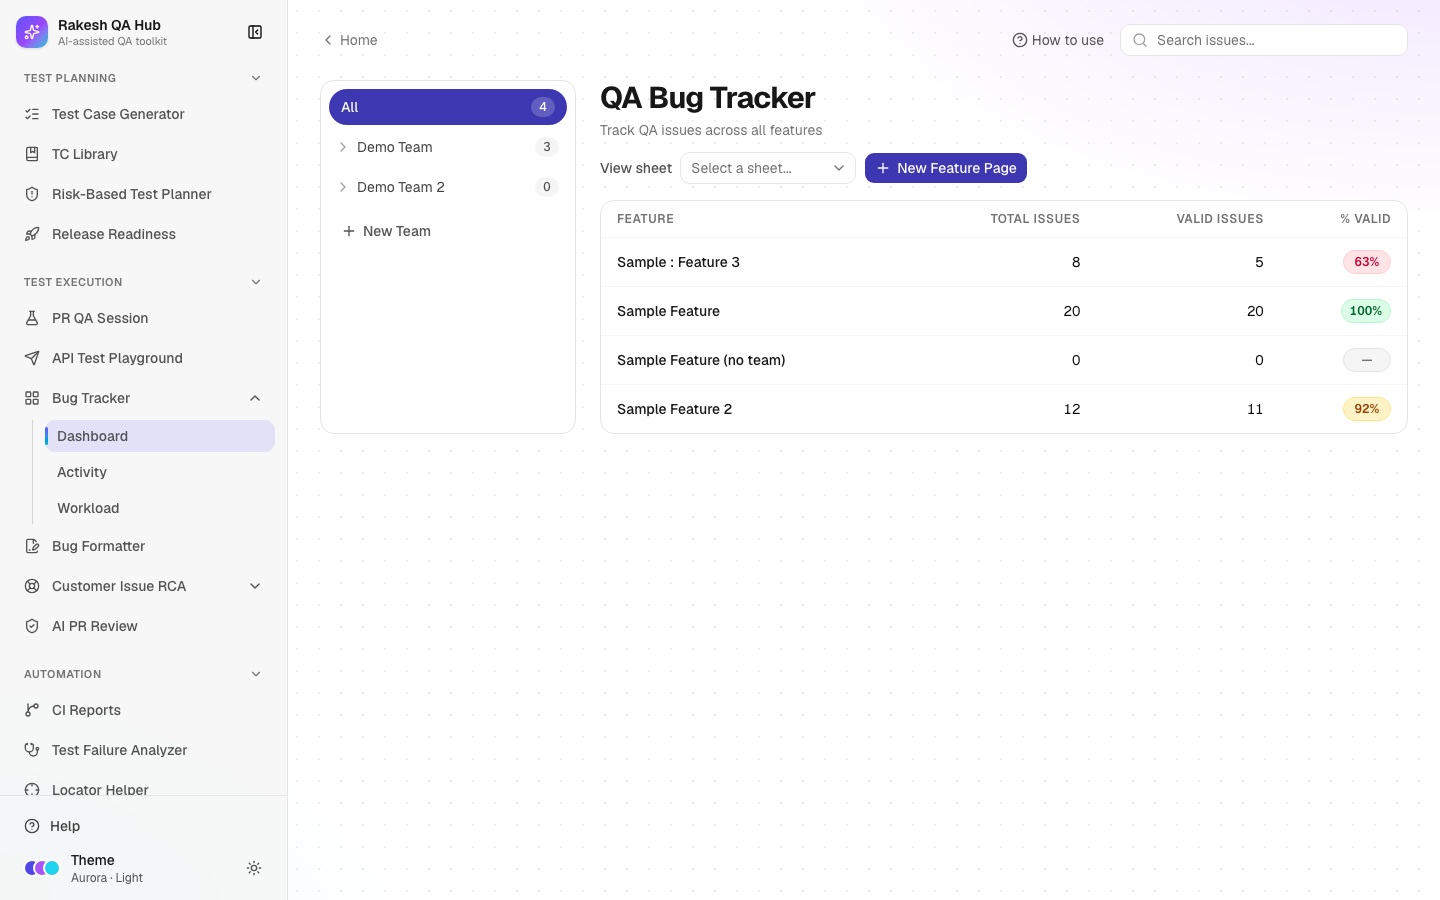The width and height of the screenshot is (1440, 900).
Task: Click the Aurora theme color swatches
Action: (42, 868)
